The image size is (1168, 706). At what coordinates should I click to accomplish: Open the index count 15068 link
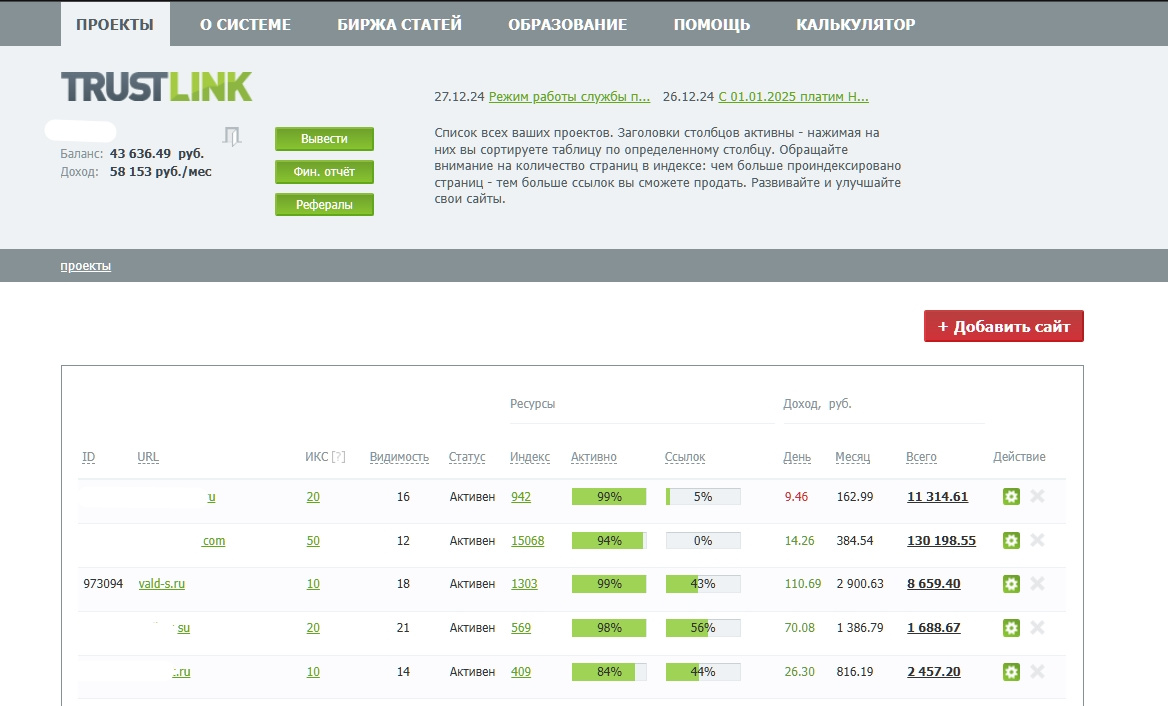[x=527, y=541]
